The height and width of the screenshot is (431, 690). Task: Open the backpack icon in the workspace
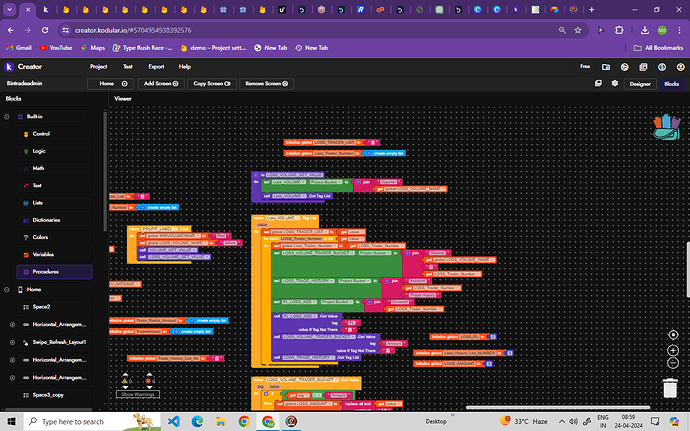(x=664, y=127)
